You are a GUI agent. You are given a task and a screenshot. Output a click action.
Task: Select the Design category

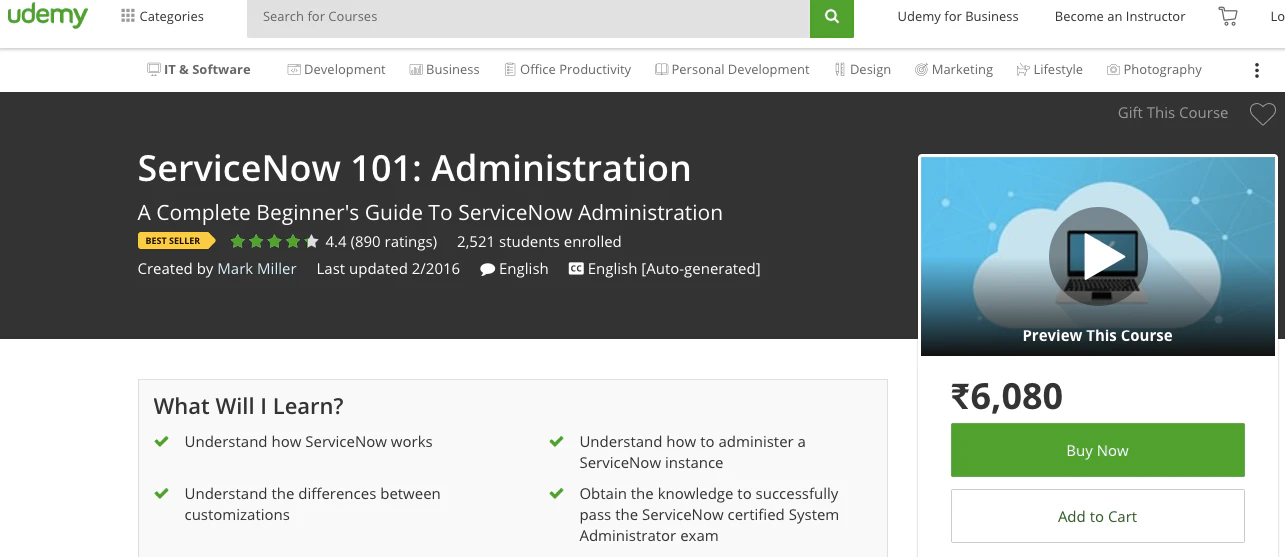pos(862,69)
